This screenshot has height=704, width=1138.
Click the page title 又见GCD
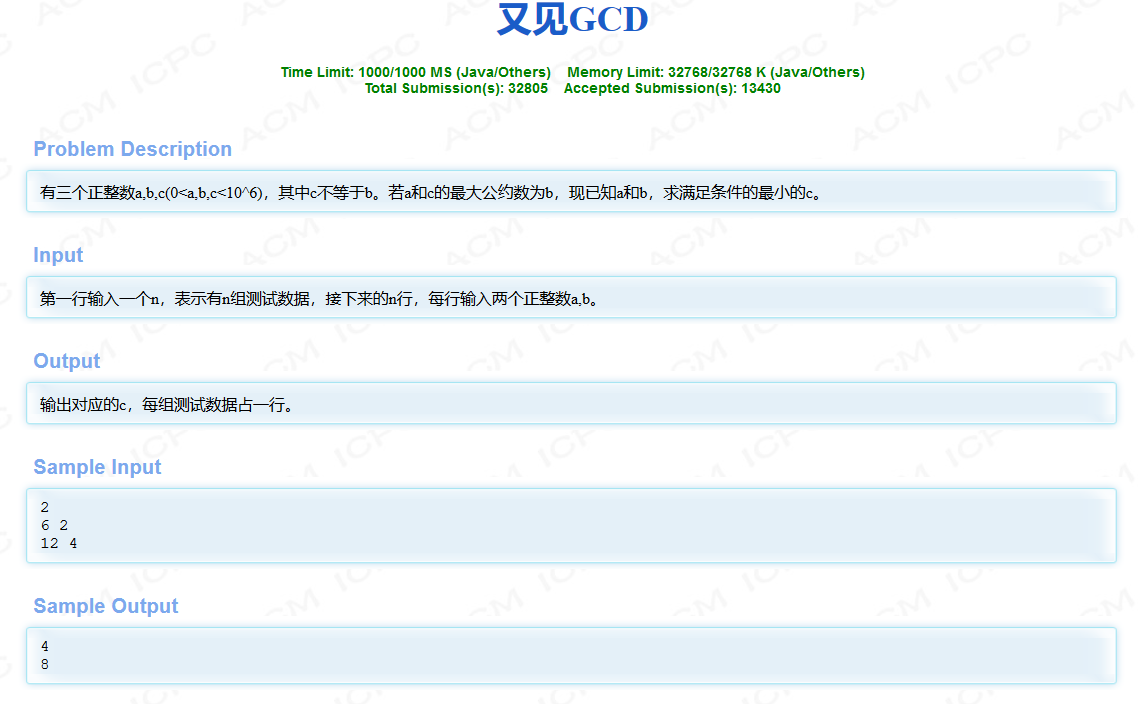coord(572,19)
